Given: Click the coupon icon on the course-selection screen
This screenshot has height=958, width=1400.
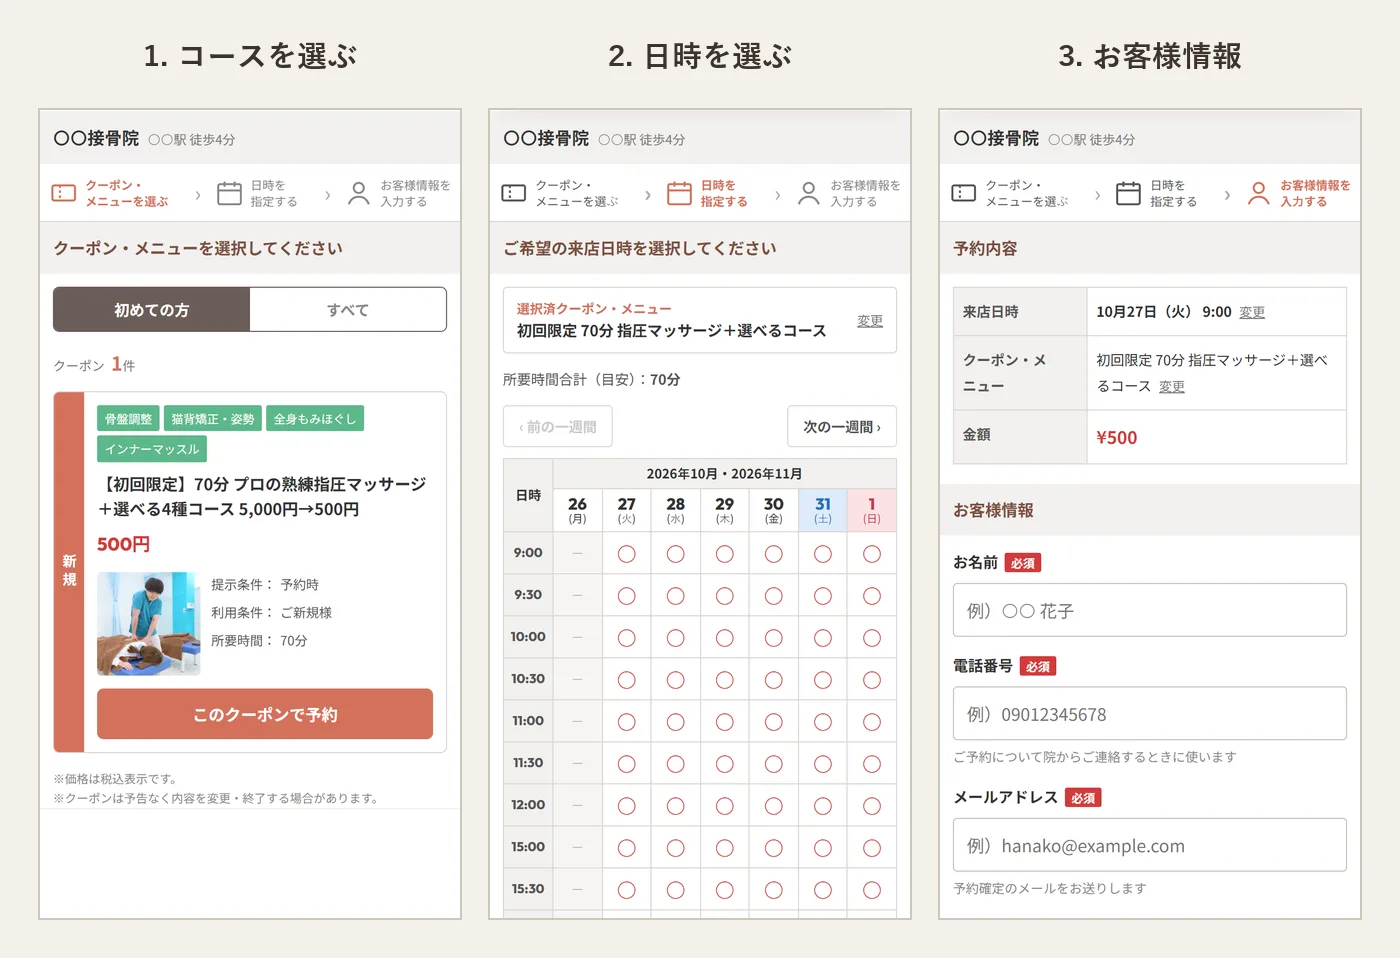Looking at the screenshot, I should click(x=64, y=193).
